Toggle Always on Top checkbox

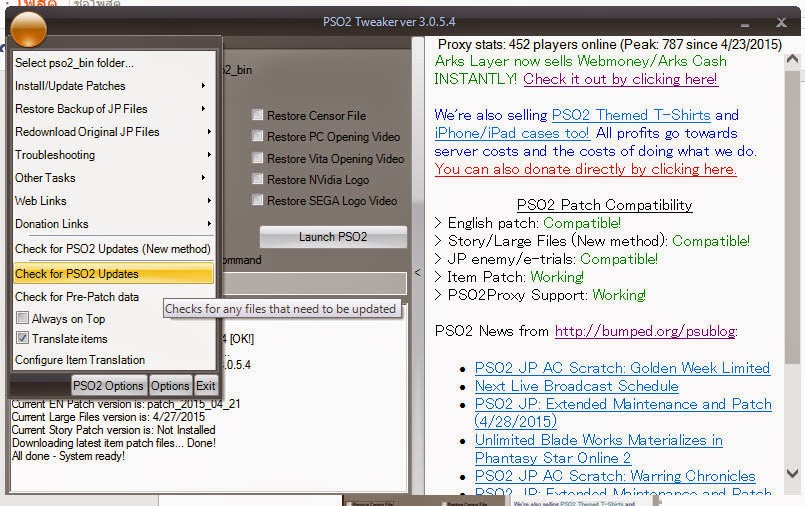[x=22, y=318]
